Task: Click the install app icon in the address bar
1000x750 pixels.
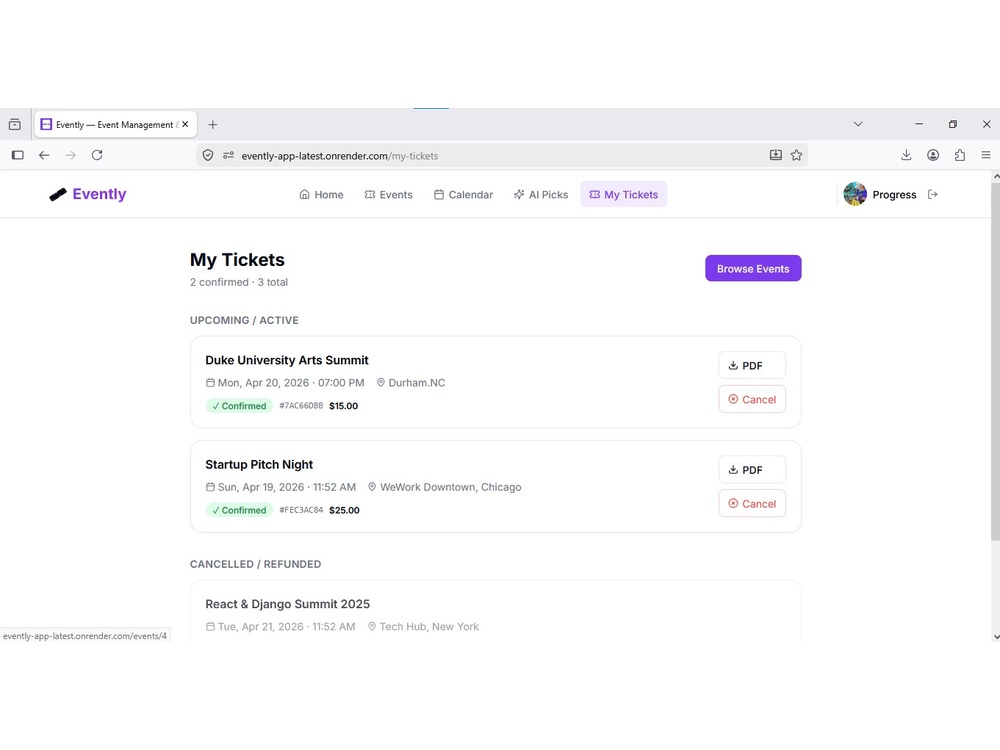Action: 776,155
